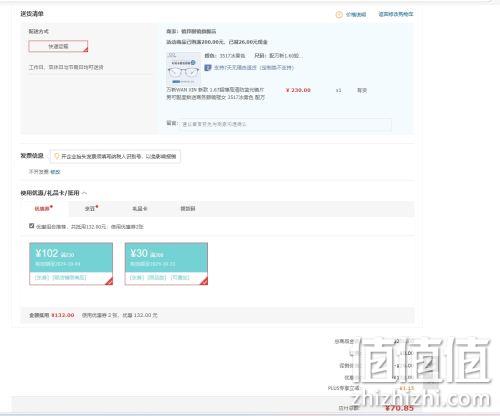Image resolution: width=500 pixels, height=416 pixels.
Task: Collapse the coupon/gift card section chevron
Action: [x=84, y=193]
